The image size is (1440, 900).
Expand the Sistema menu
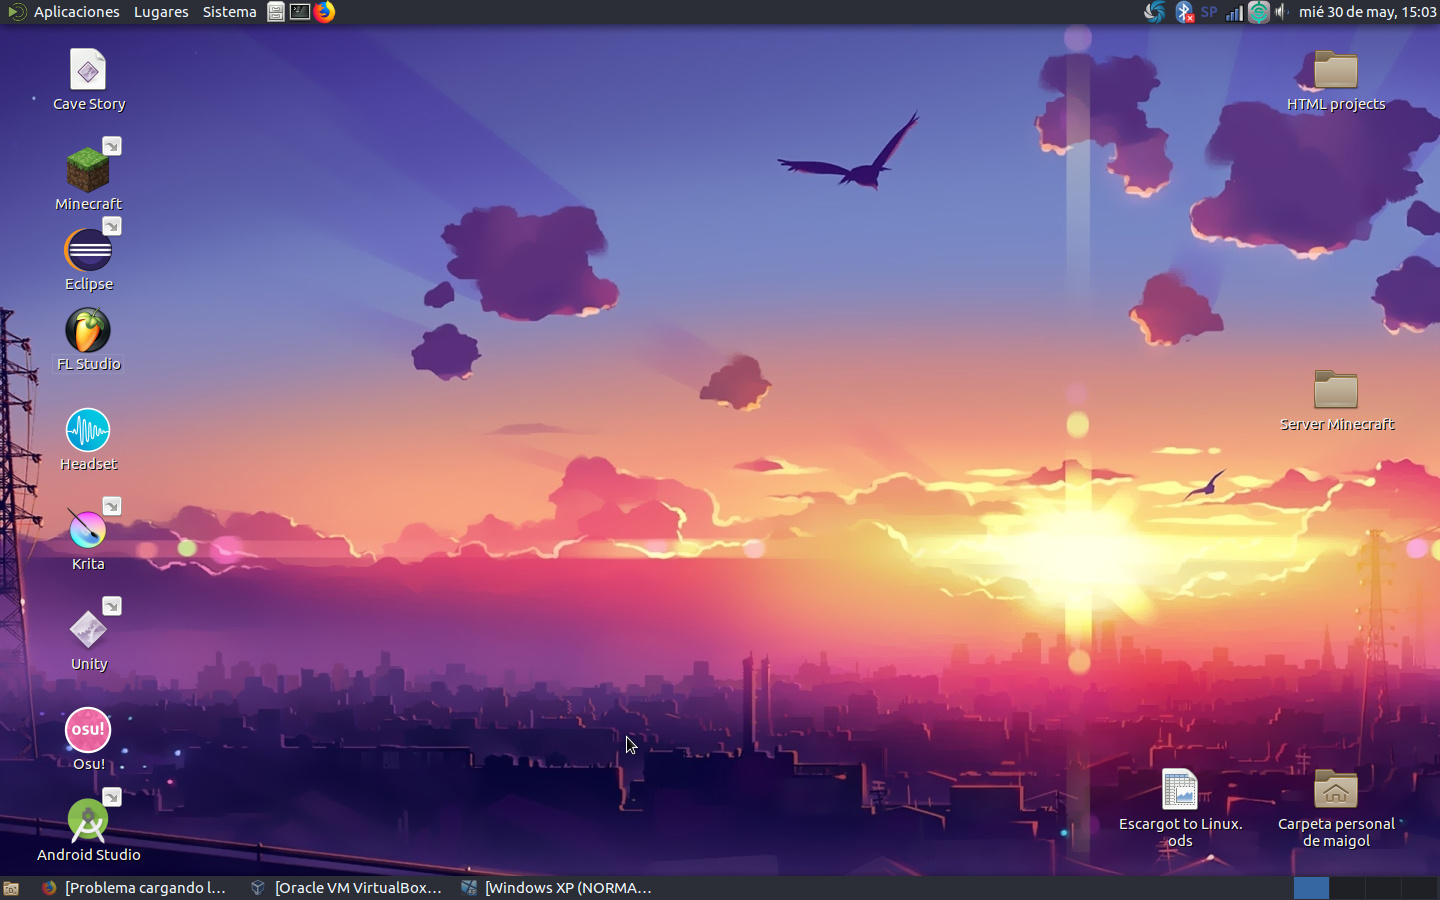click(x=229, y=12)
